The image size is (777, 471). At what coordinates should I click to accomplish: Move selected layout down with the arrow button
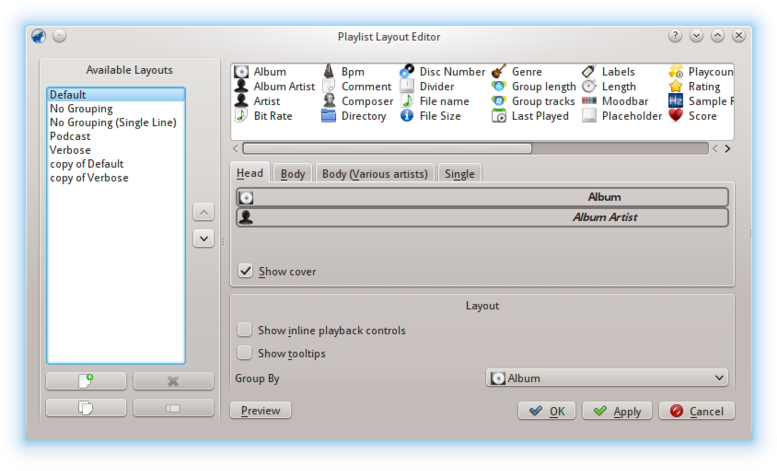click(203, 238)
